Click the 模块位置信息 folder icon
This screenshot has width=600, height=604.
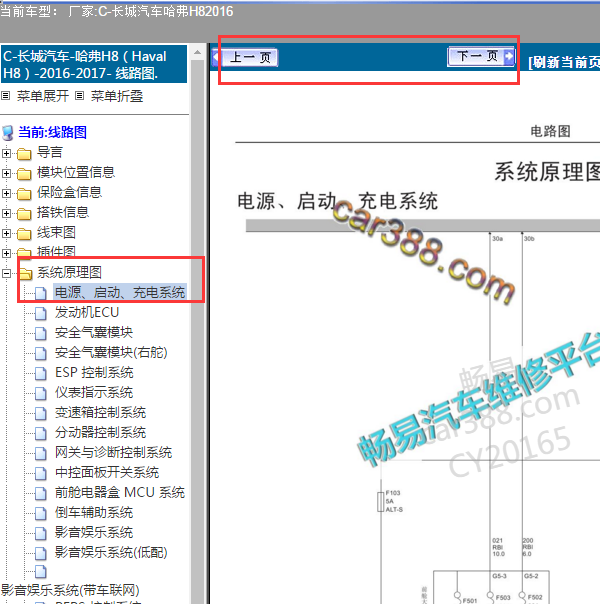point(24,174)
